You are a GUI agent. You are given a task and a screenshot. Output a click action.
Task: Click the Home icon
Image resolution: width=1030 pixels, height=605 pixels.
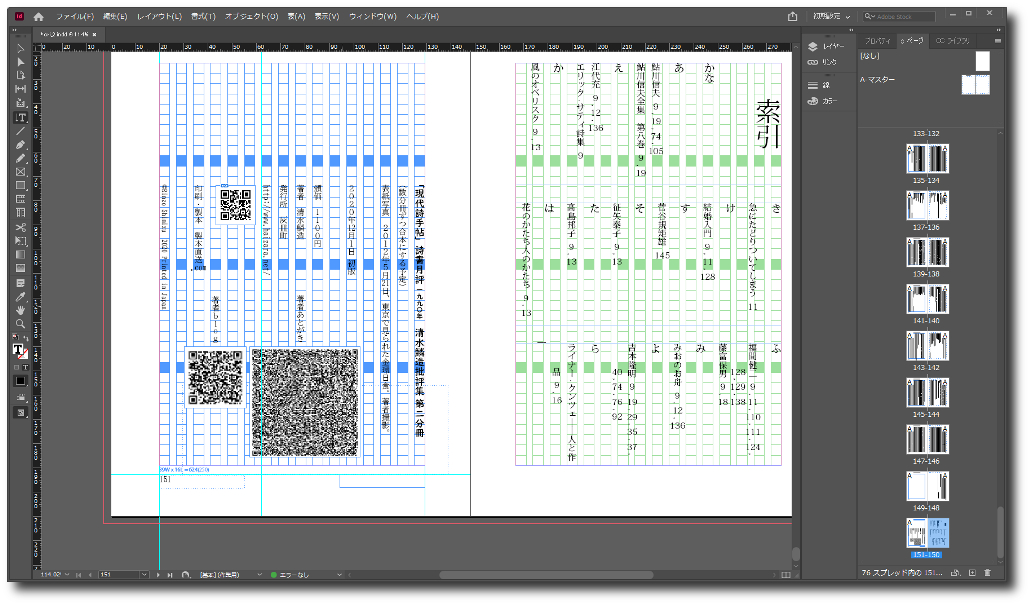tap(38, 17)
